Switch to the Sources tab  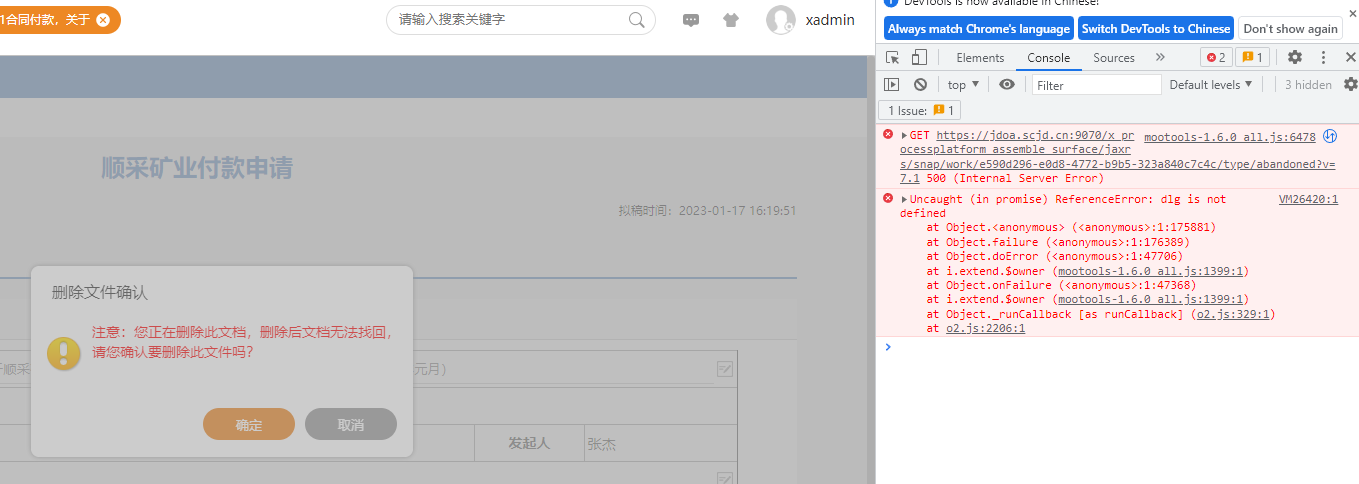[x=1113, y=57]
